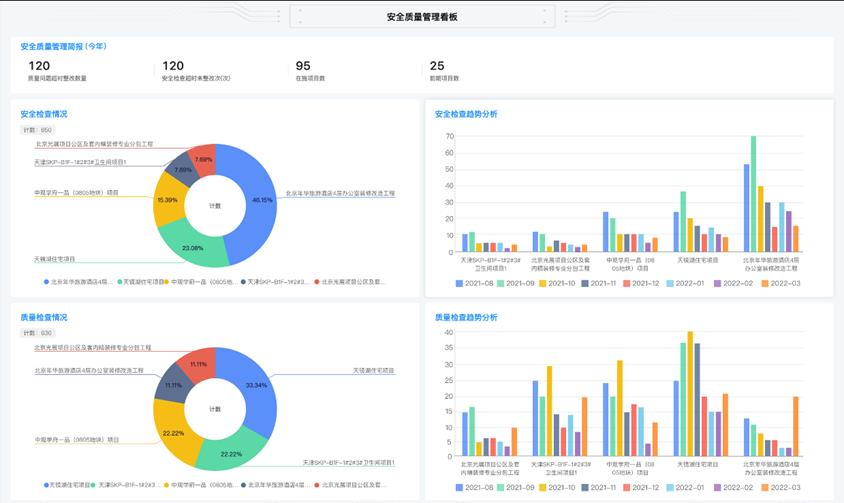Click 46.15% blue slice in safety donut
Image resolution: width=844 pixels, height=503 pixels.
[x=254, y=195]
